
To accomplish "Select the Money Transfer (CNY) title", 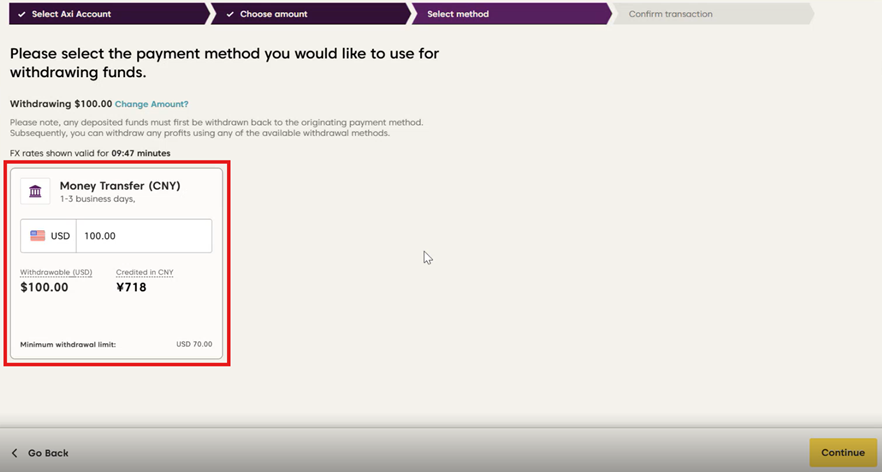I will pos(120,185).
